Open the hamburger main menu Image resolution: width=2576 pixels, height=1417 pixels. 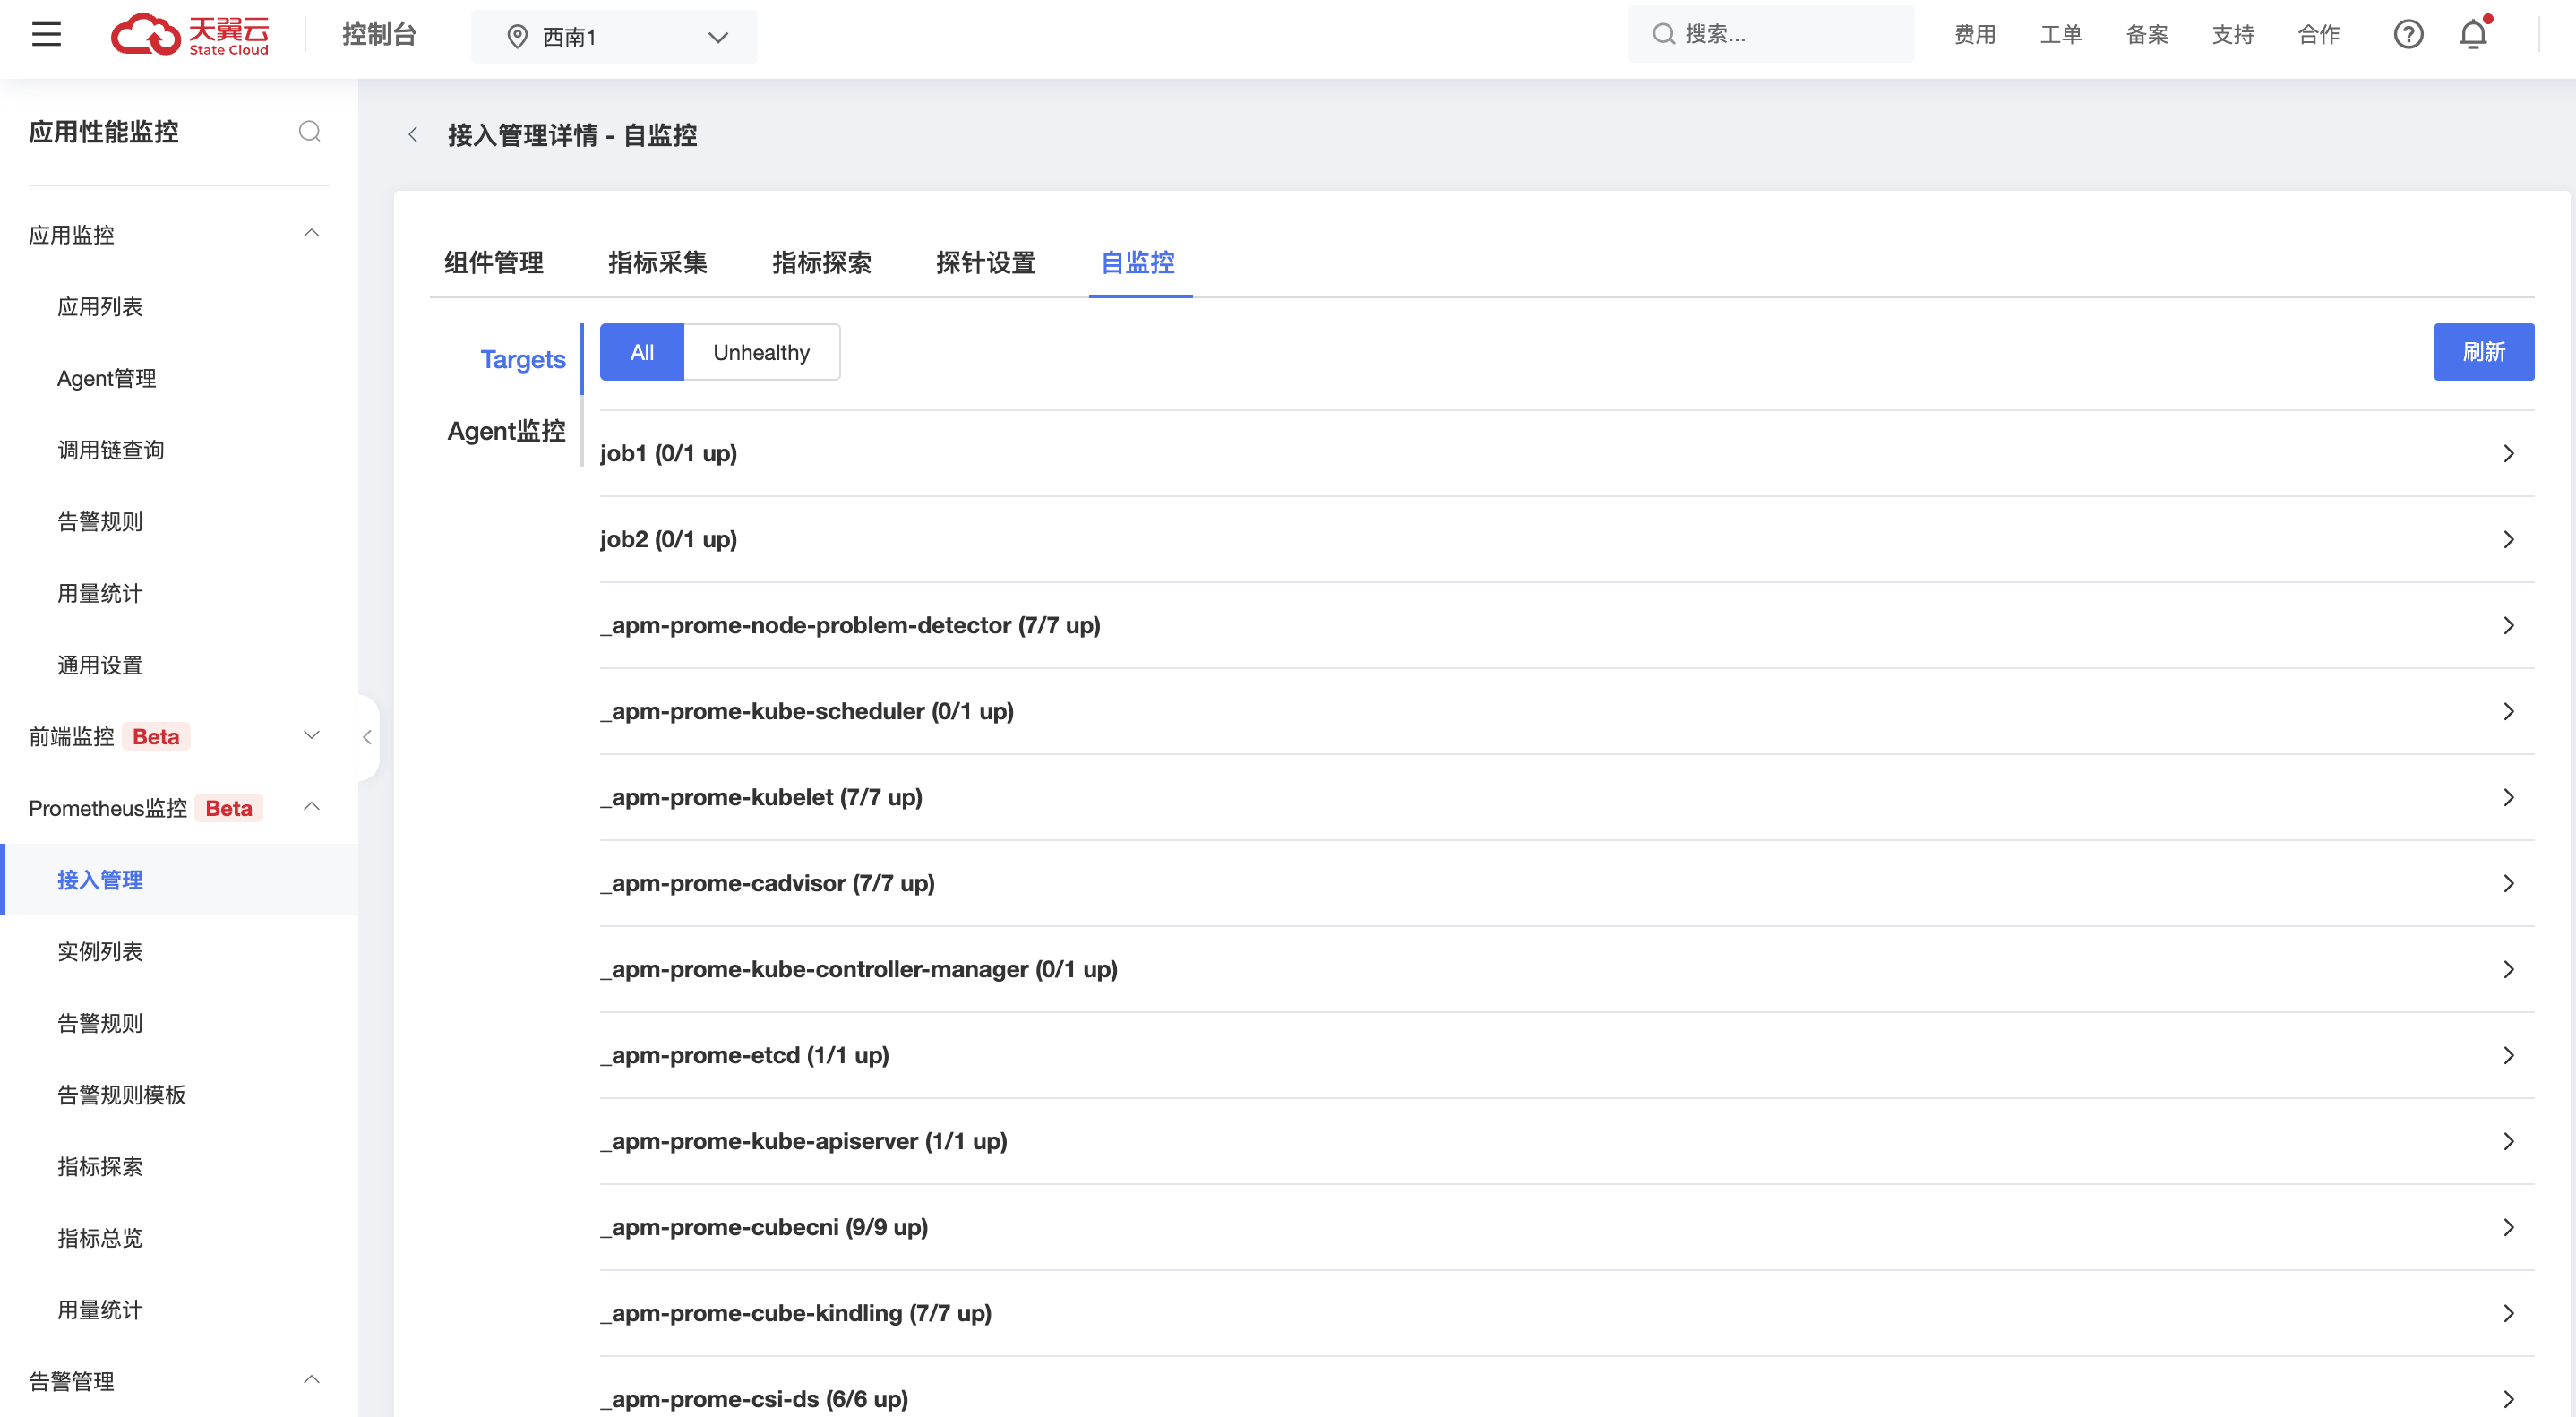click(x=46, y=35)
